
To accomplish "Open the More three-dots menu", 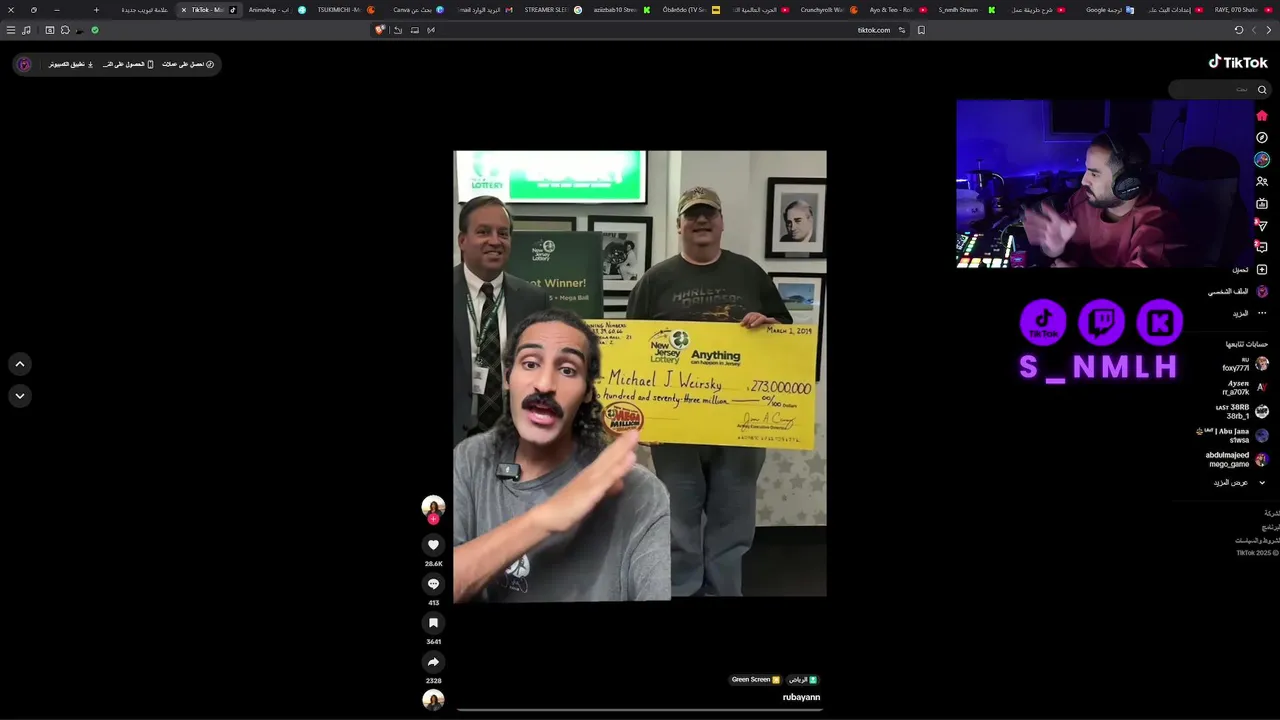I will [x=1262, y=313].
